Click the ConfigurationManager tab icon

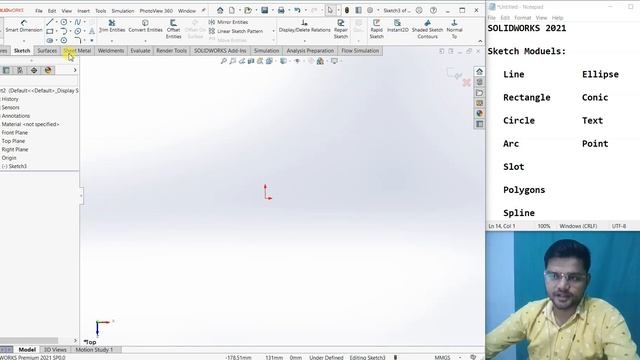[x=19, y=70]
